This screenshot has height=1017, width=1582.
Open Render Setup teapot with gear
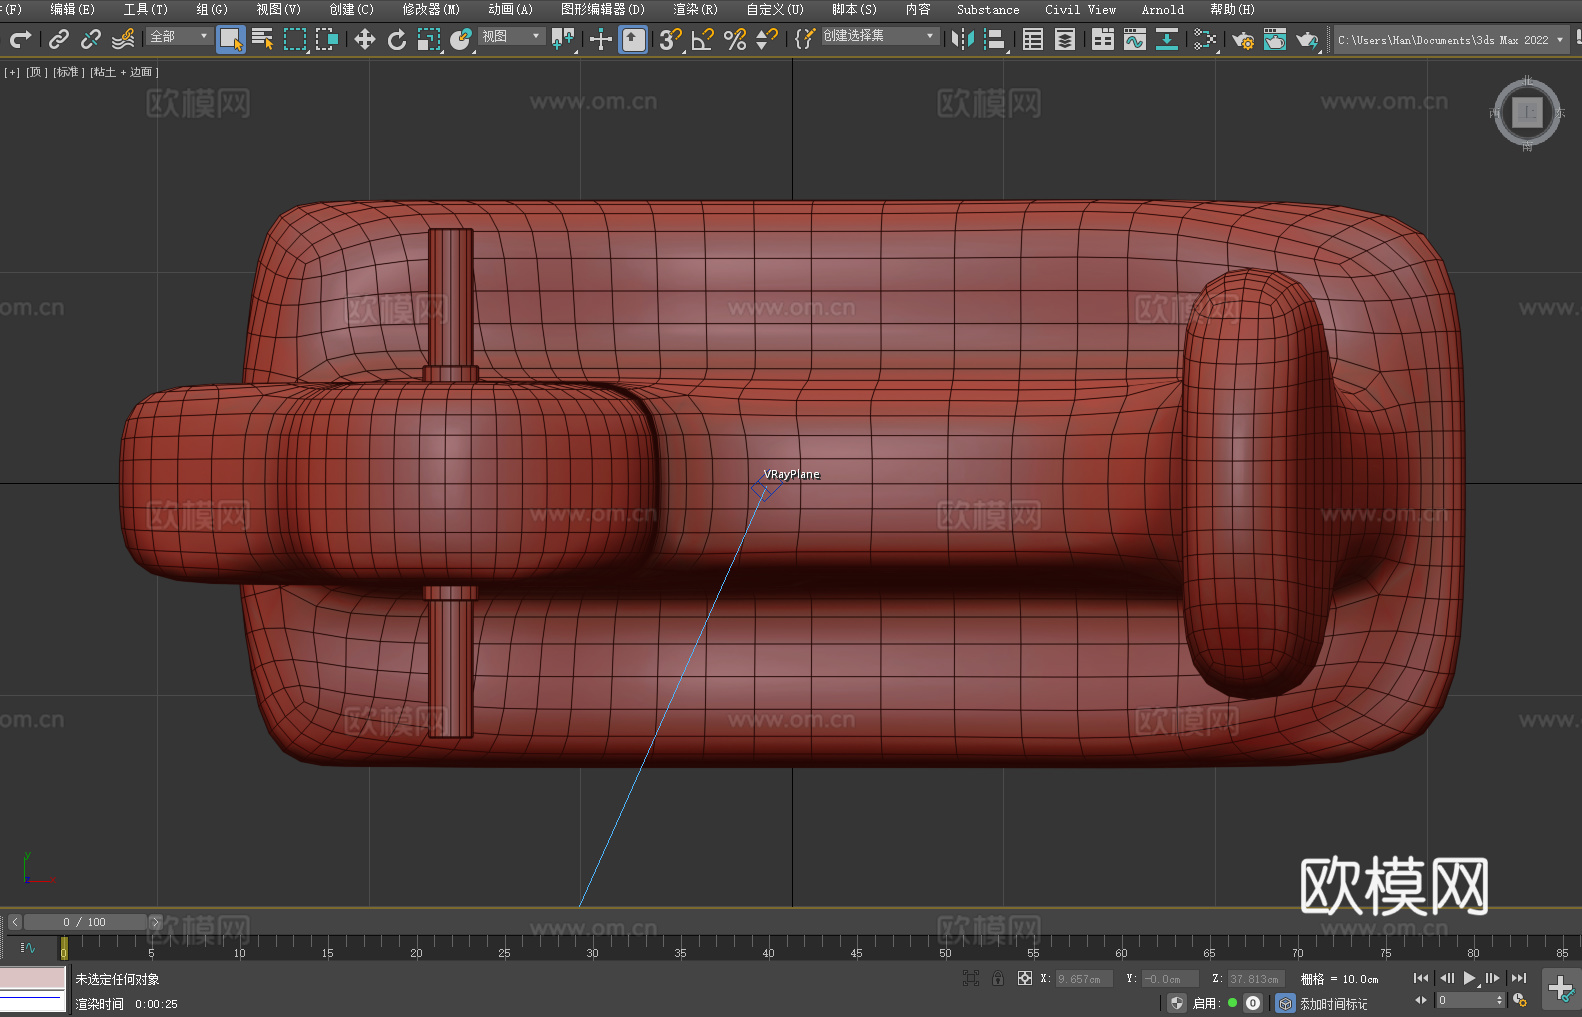[x=1242, y=39]
